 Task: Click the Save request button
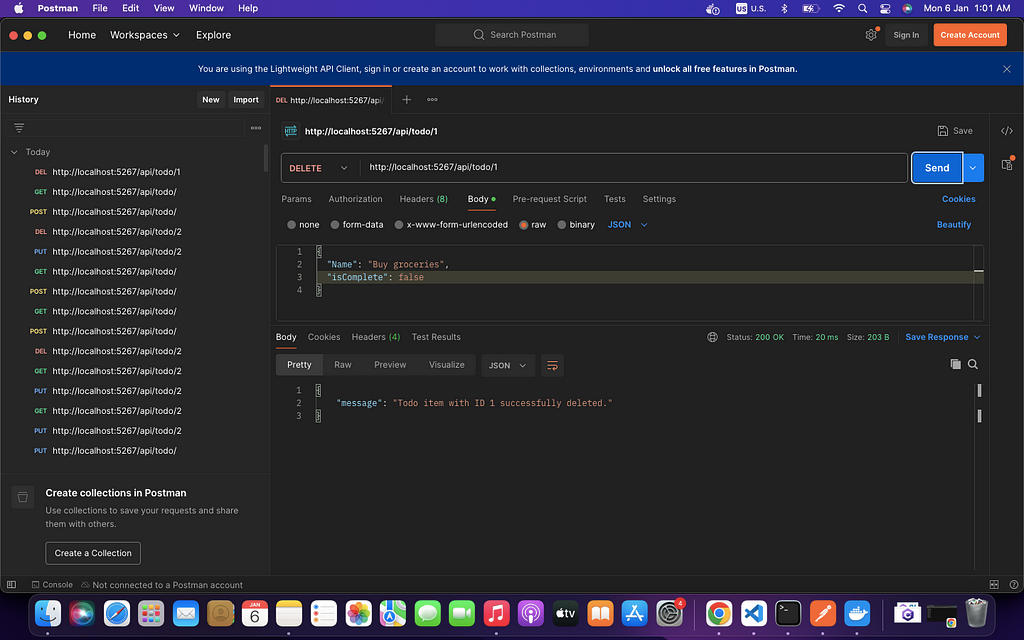pos(955,131)
